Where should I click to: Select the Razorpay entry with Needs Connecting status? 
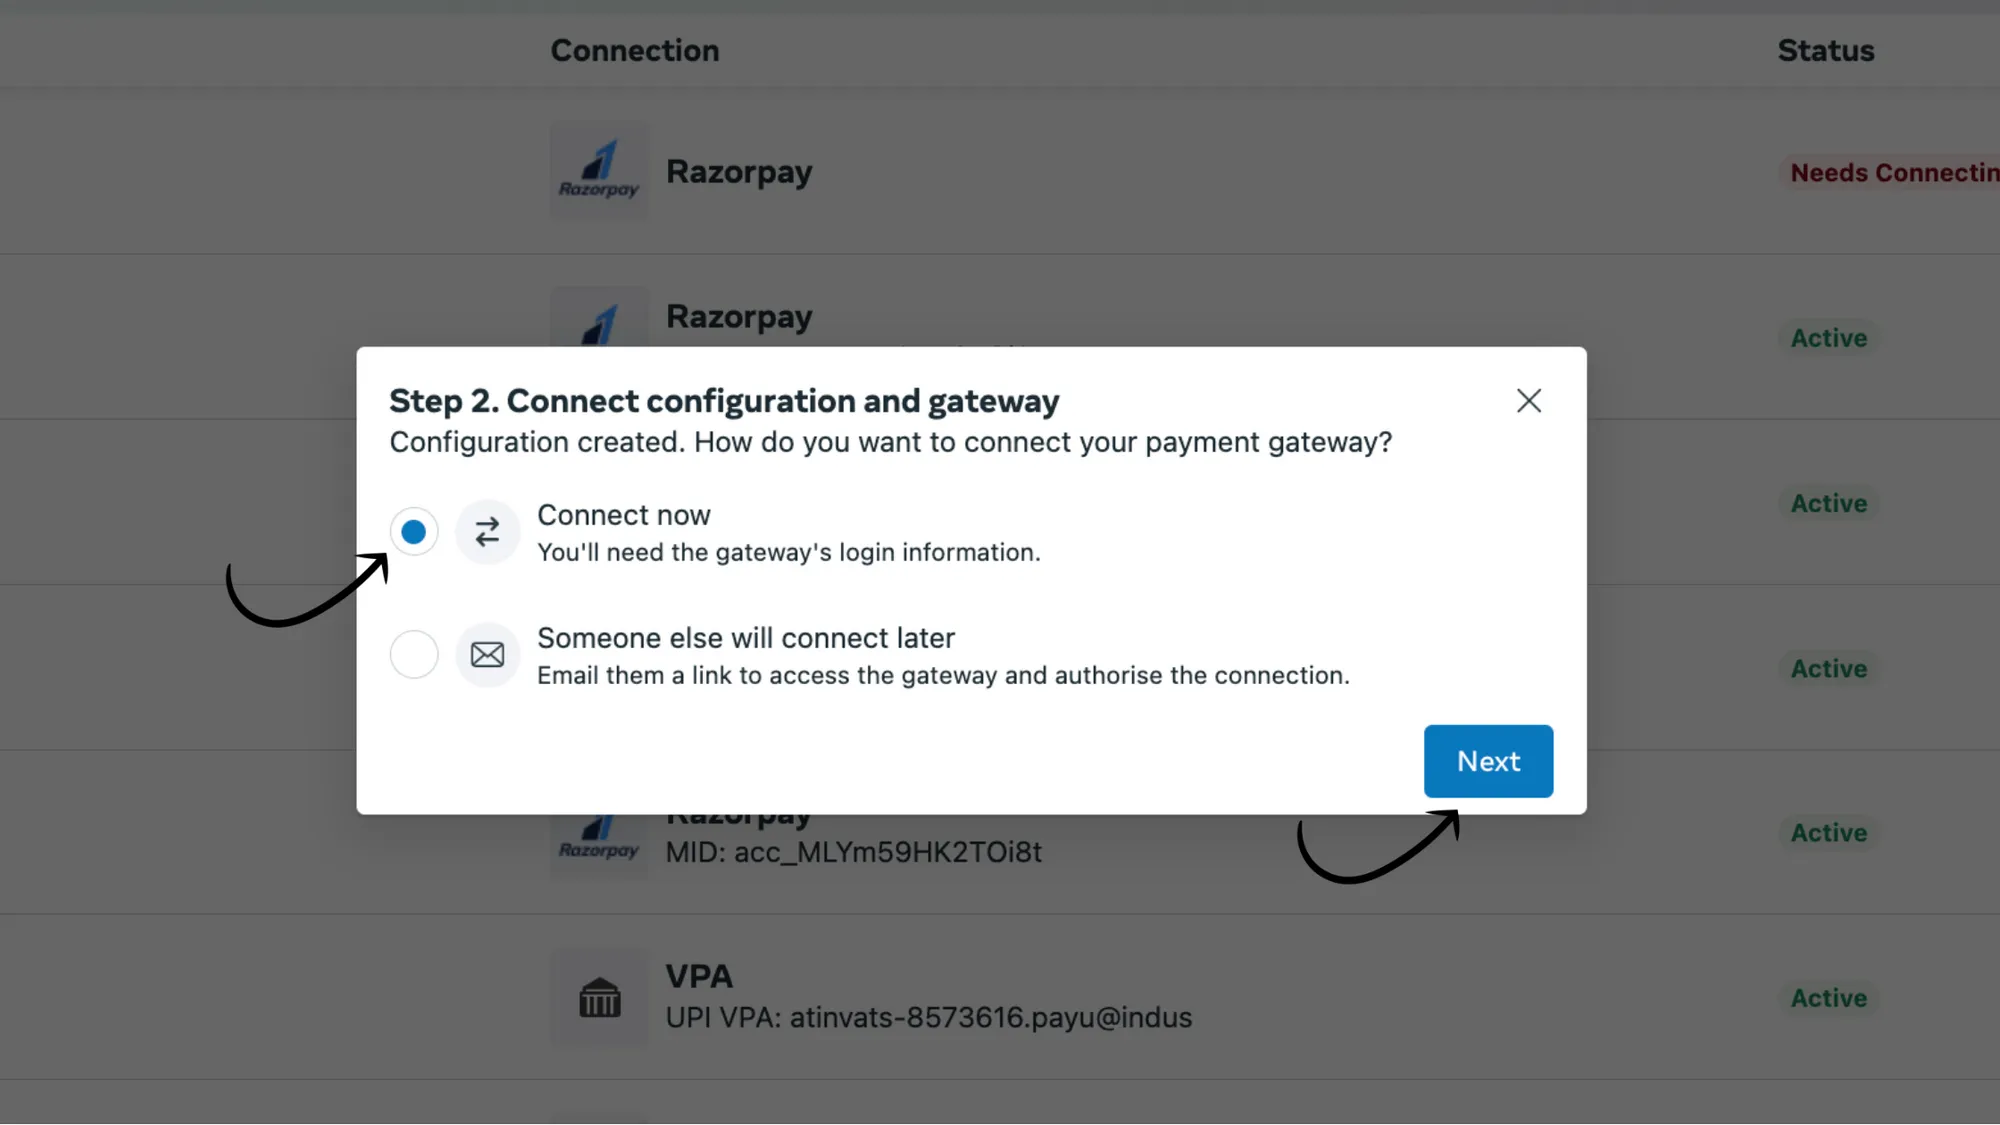[x=739, y=171]
